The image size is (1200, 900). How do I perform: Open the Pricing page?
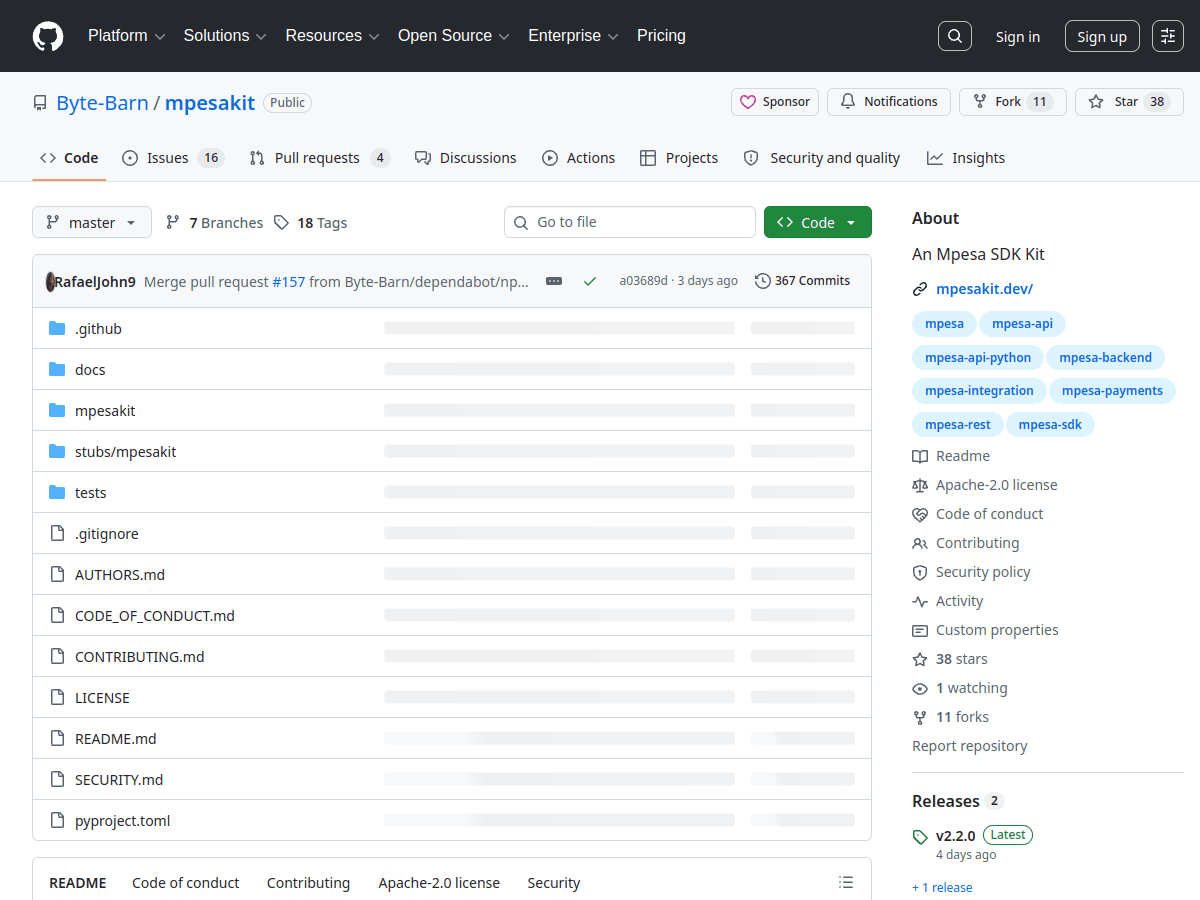point(661,36)
